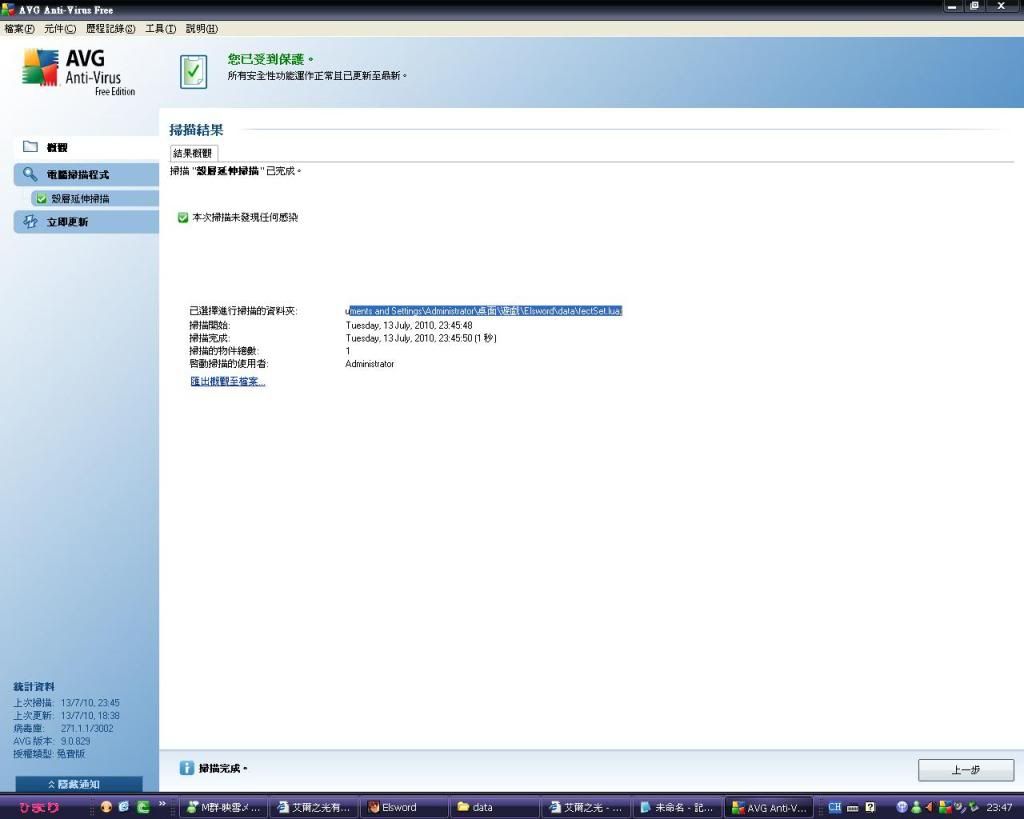The width and height of the screenshot is (1024, 819).
Task: Click the green check icon beside 殼層延伸掃描
Action: (x=42, y=199)
